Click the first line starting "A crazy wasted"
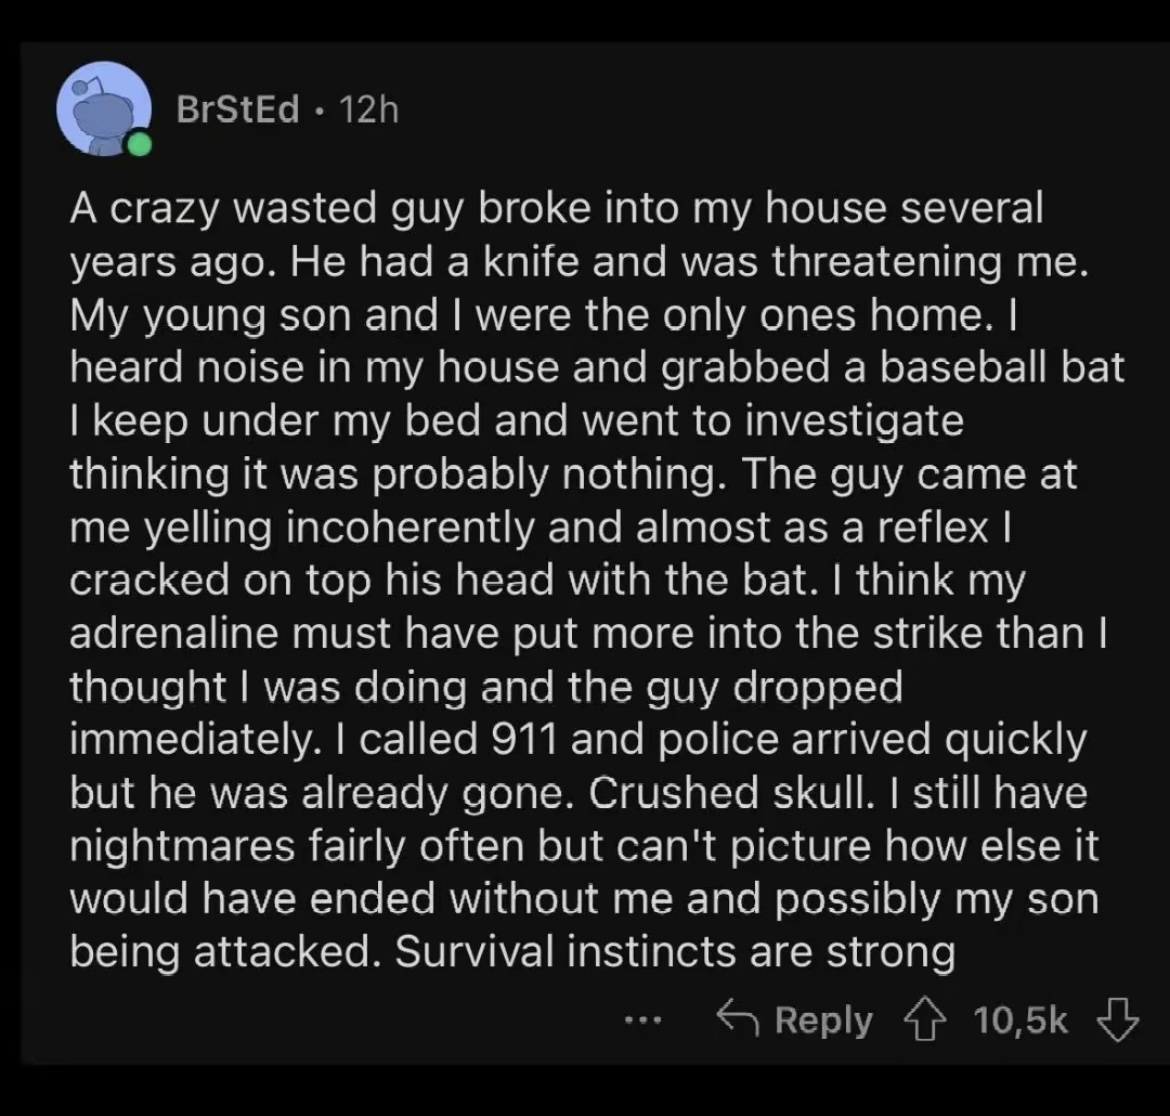The height and width of the screenshot is (1116, 1170). [x=557, y=208]
